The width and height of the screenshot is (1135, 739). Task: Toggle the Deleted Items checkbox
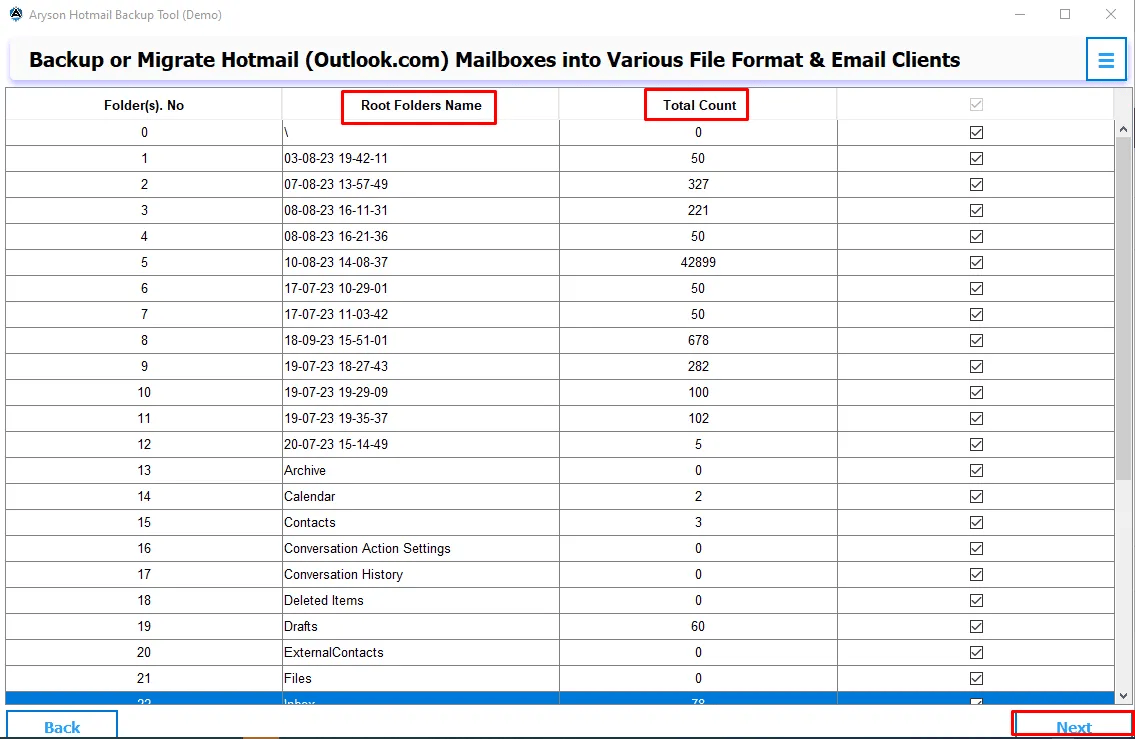976,601
